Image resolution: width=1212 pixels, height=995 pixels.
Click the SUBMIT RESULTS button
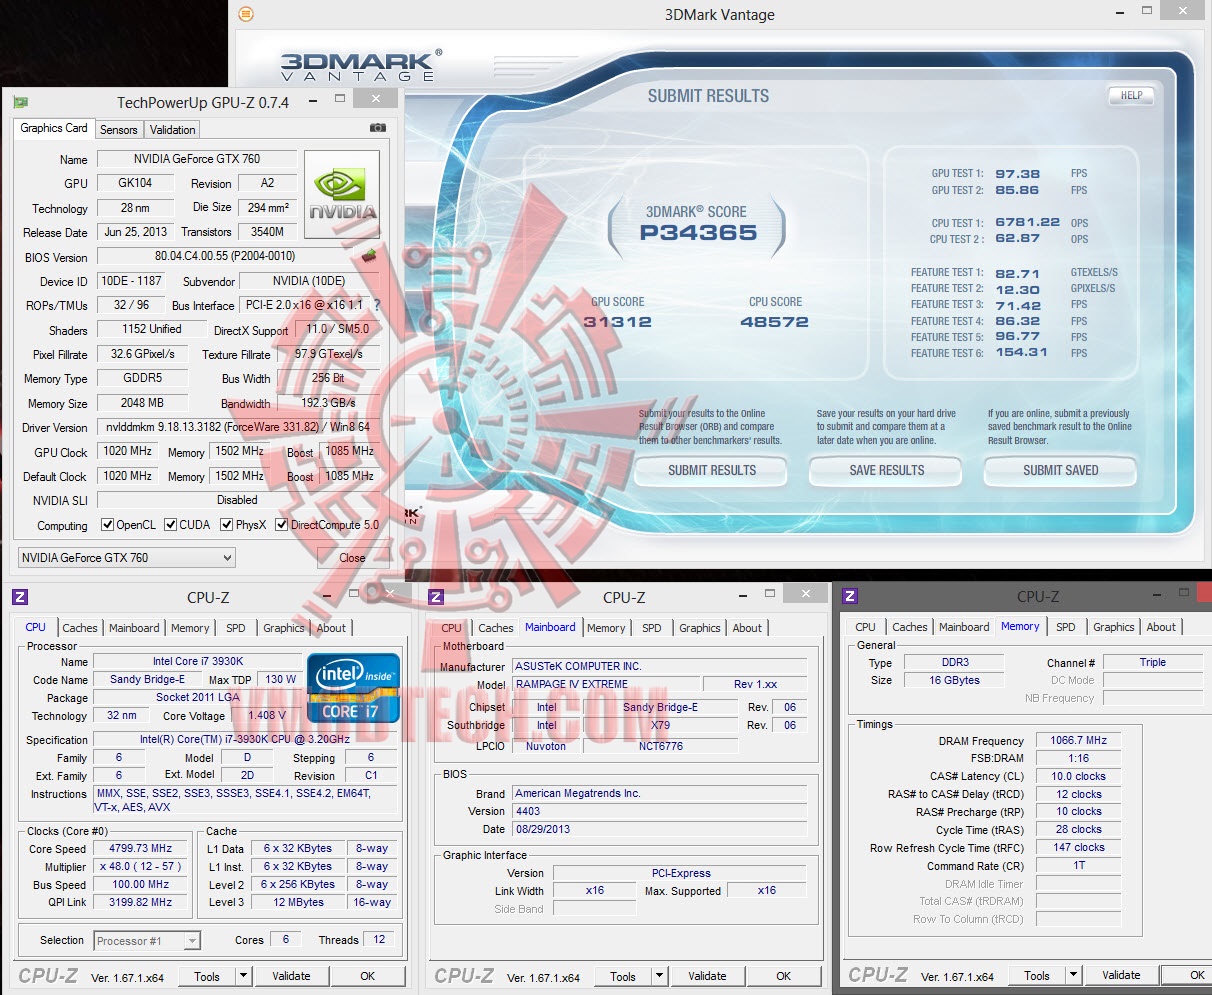pos(712,470)
